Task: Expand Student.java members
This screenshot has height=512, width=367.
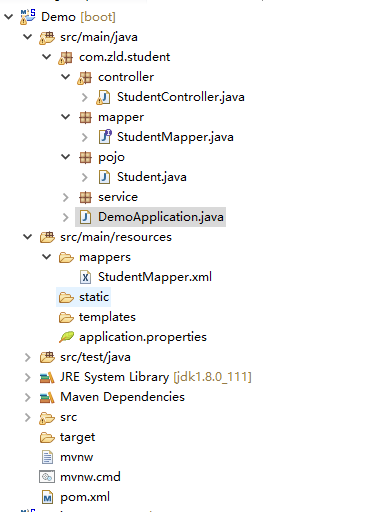Action: click(85, 177)
